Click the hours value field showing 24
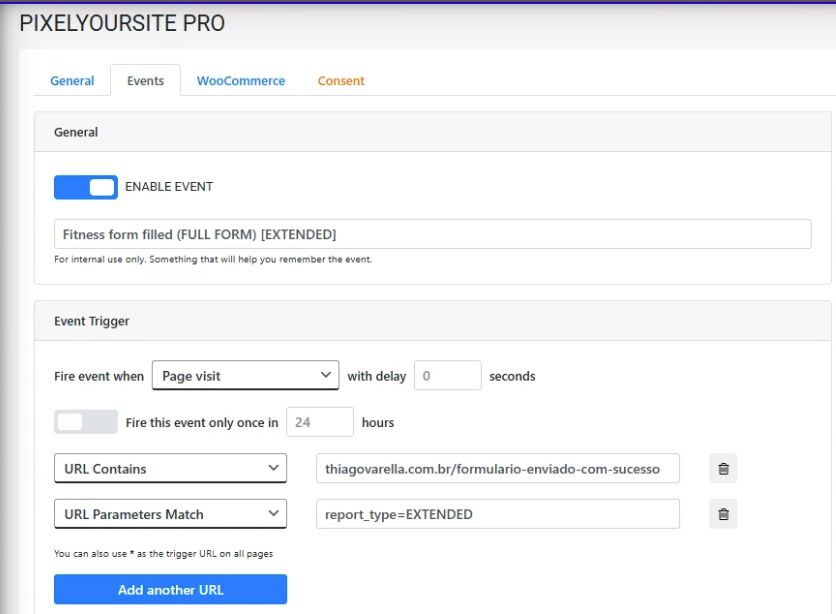The width and height of the screenshot is (836, 614). coord(320,422)
